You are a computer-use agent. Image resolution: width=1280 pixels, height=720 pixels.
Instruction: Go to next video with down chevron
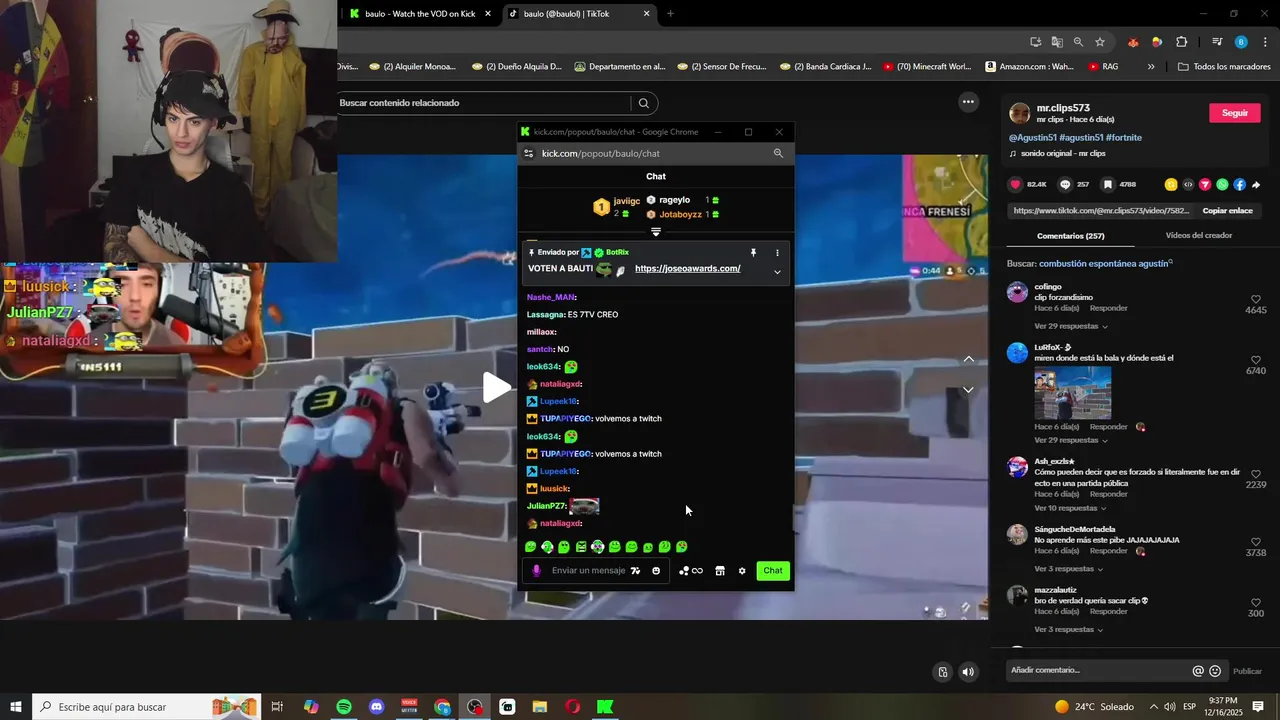968,390
